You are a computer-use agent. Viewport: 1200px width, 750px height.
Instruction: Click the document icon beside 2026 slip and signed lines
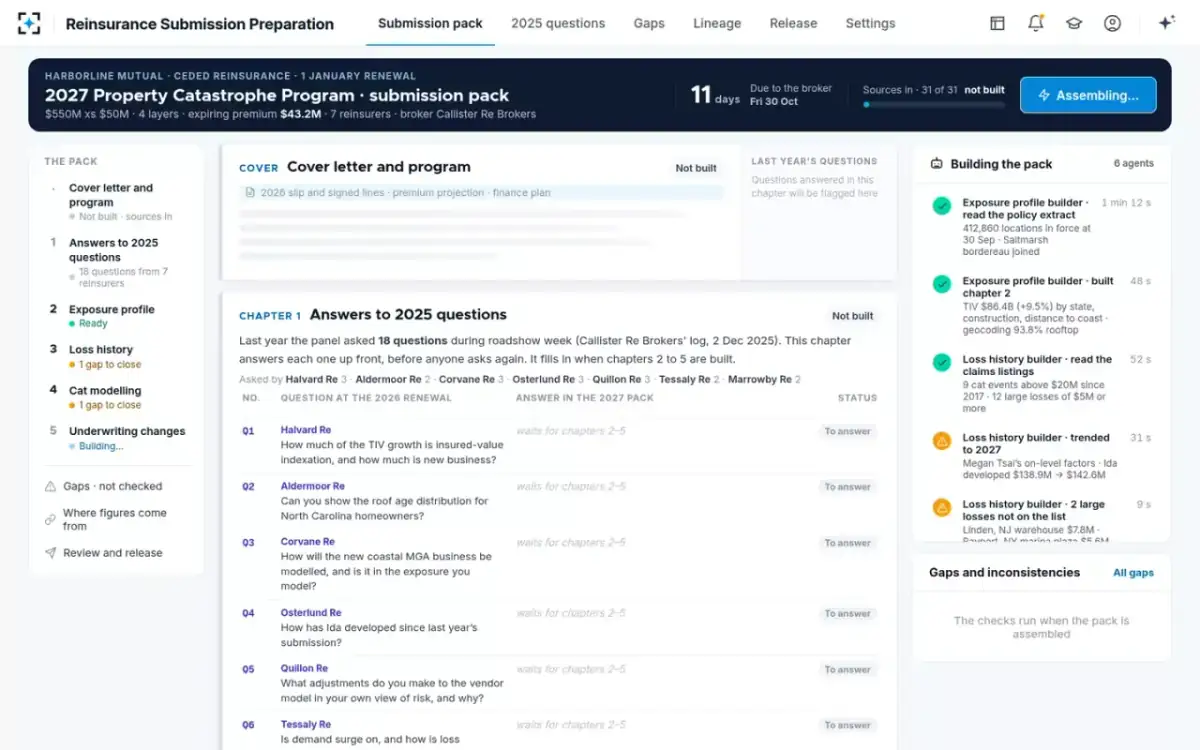click(251, 193)
